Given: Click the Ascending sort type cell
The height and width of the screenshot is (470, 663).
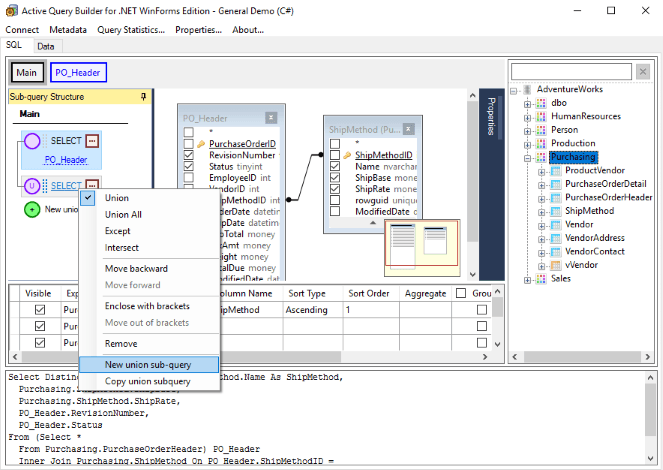Looking at the screenshot, I should (312, 310).
